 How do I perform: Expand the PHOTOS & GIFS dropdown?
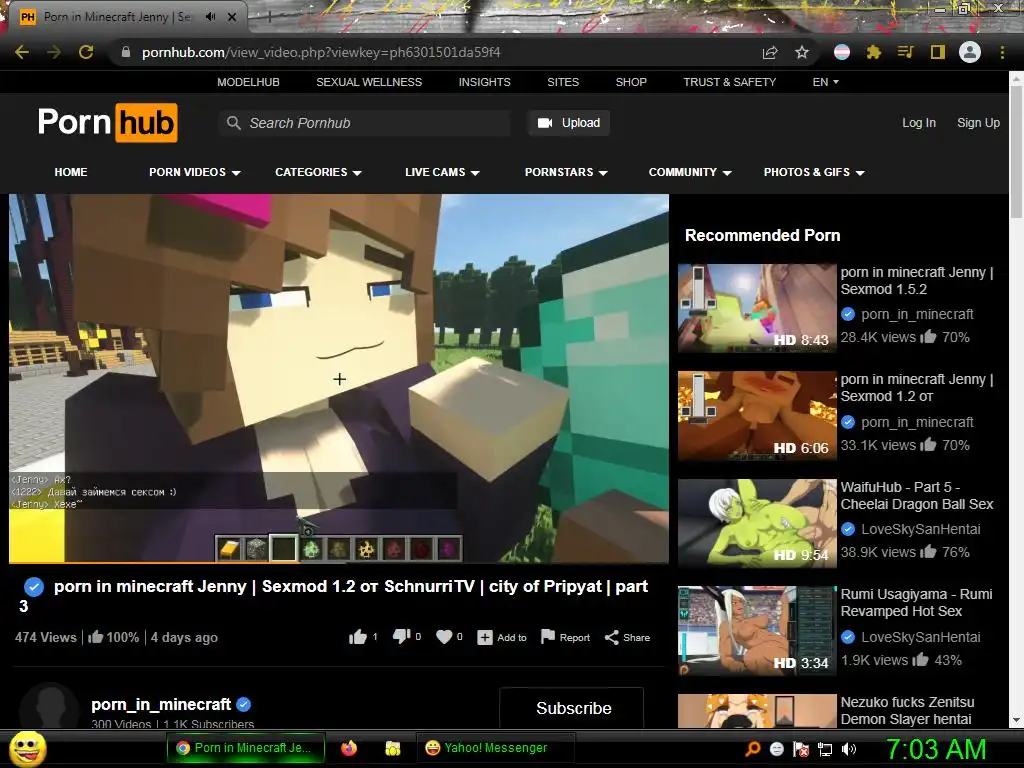tap(814, 172)
